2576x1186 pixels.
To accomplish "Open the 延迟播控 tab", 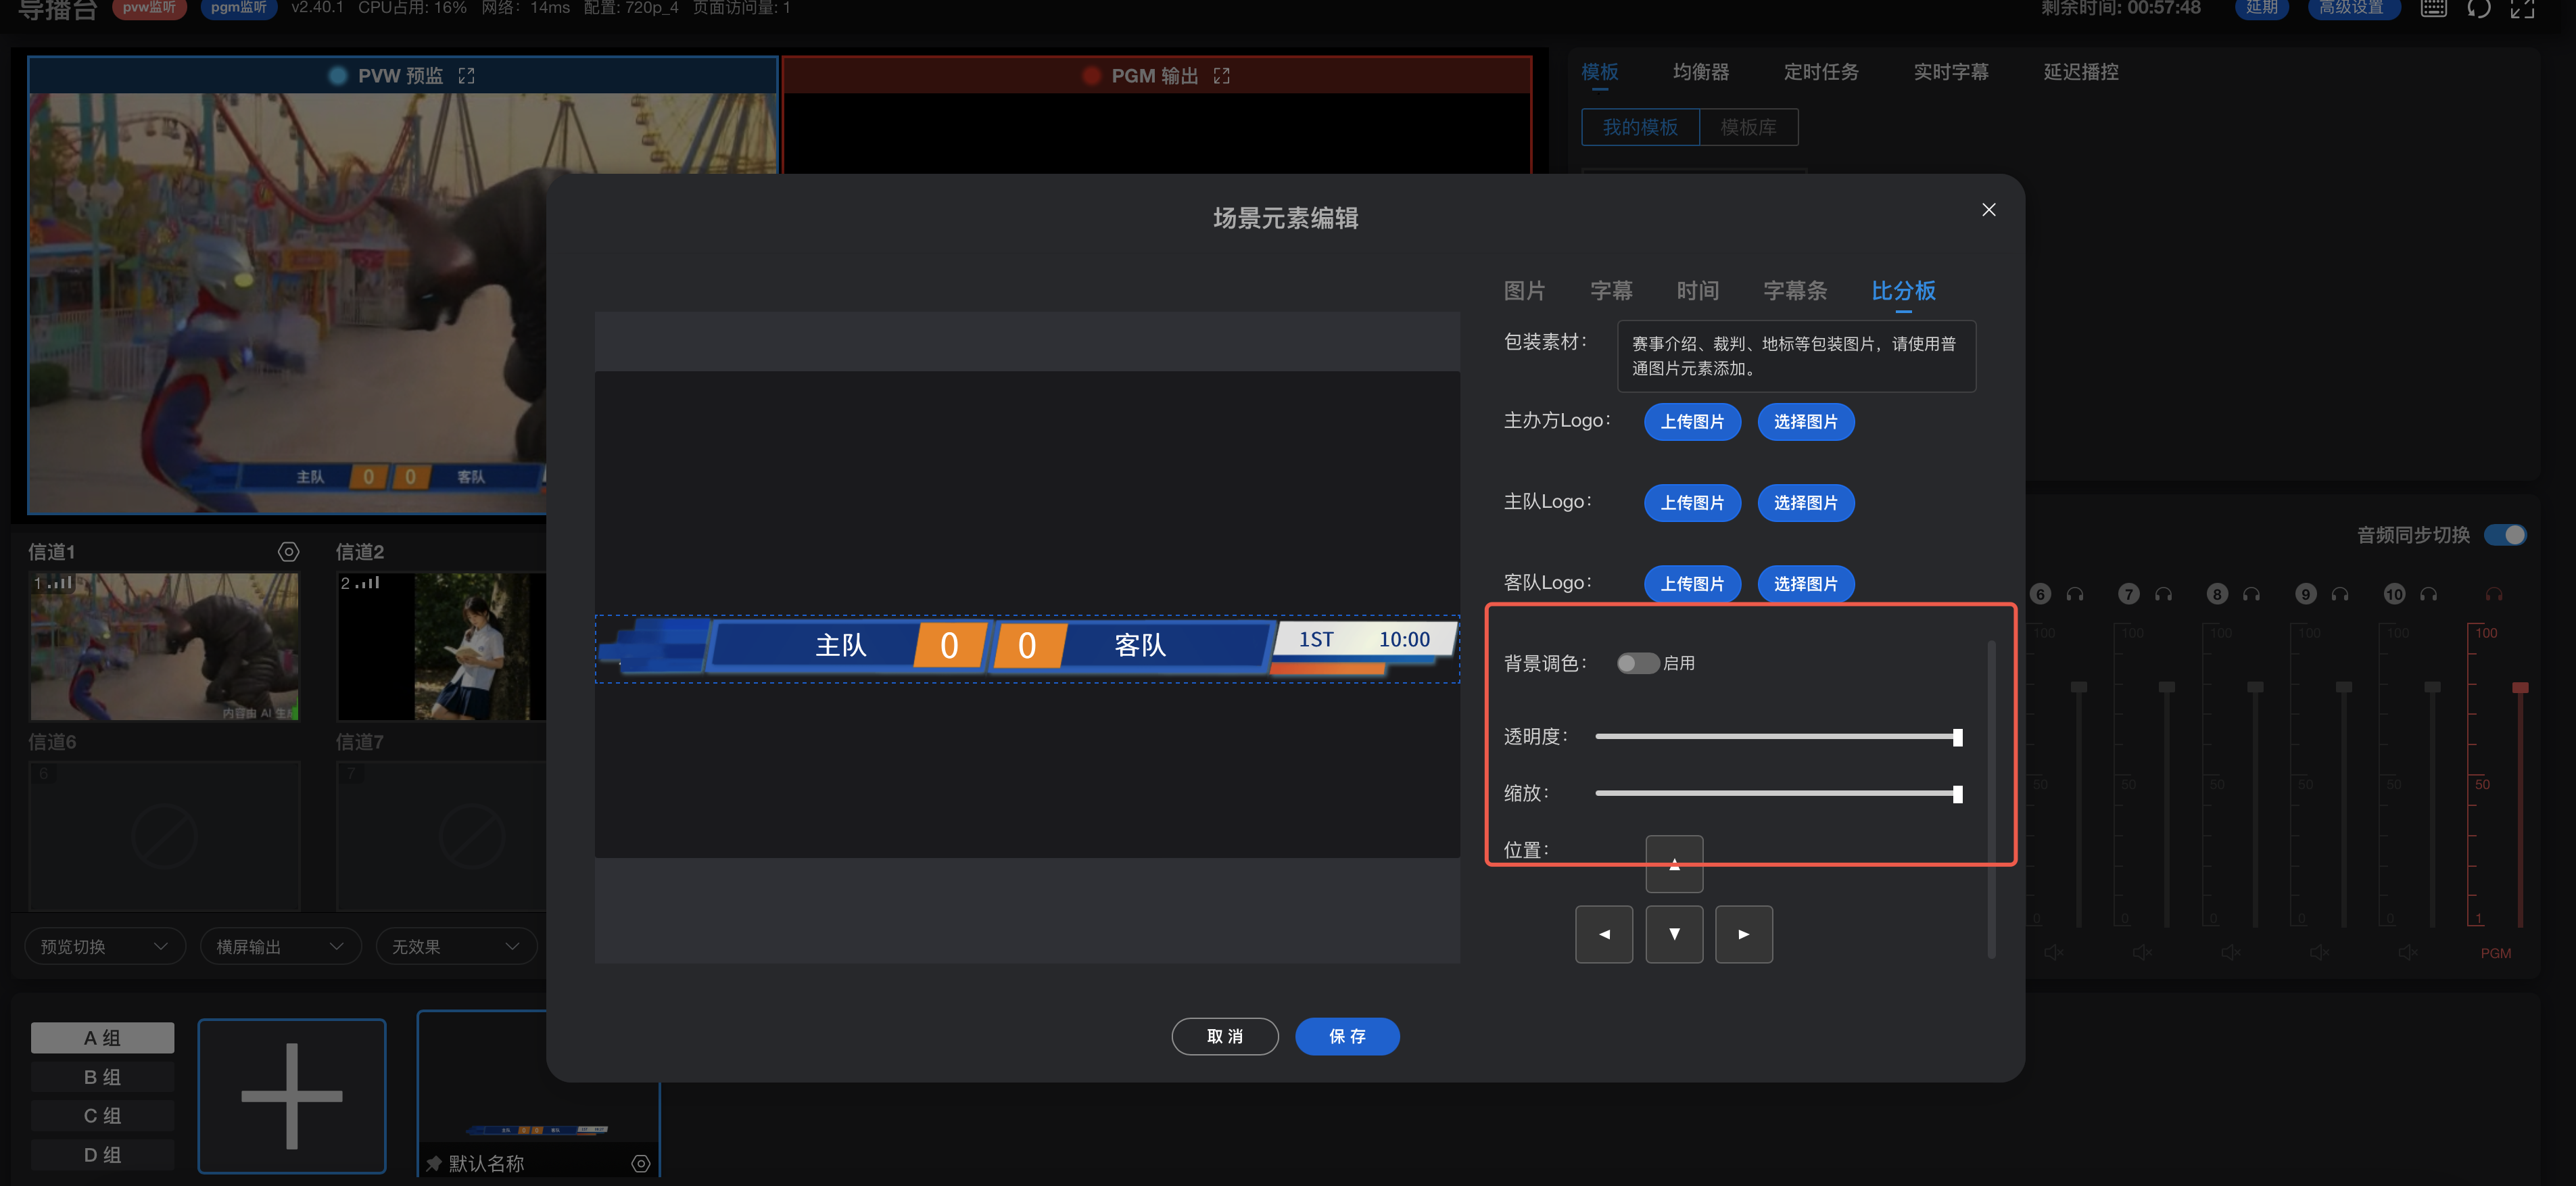I will click(x=2080, y=72).
